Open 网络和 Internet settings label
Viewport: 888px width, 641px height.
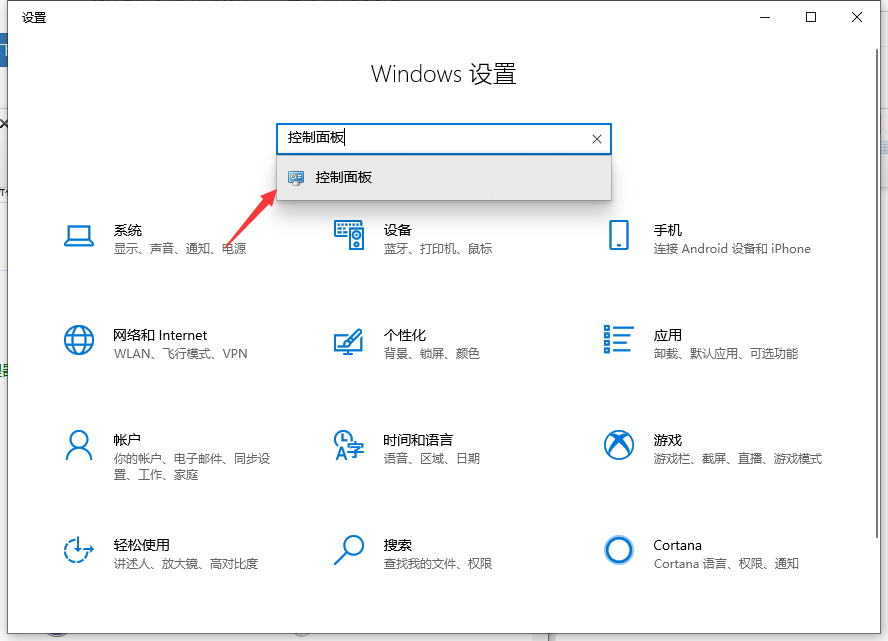160,335
